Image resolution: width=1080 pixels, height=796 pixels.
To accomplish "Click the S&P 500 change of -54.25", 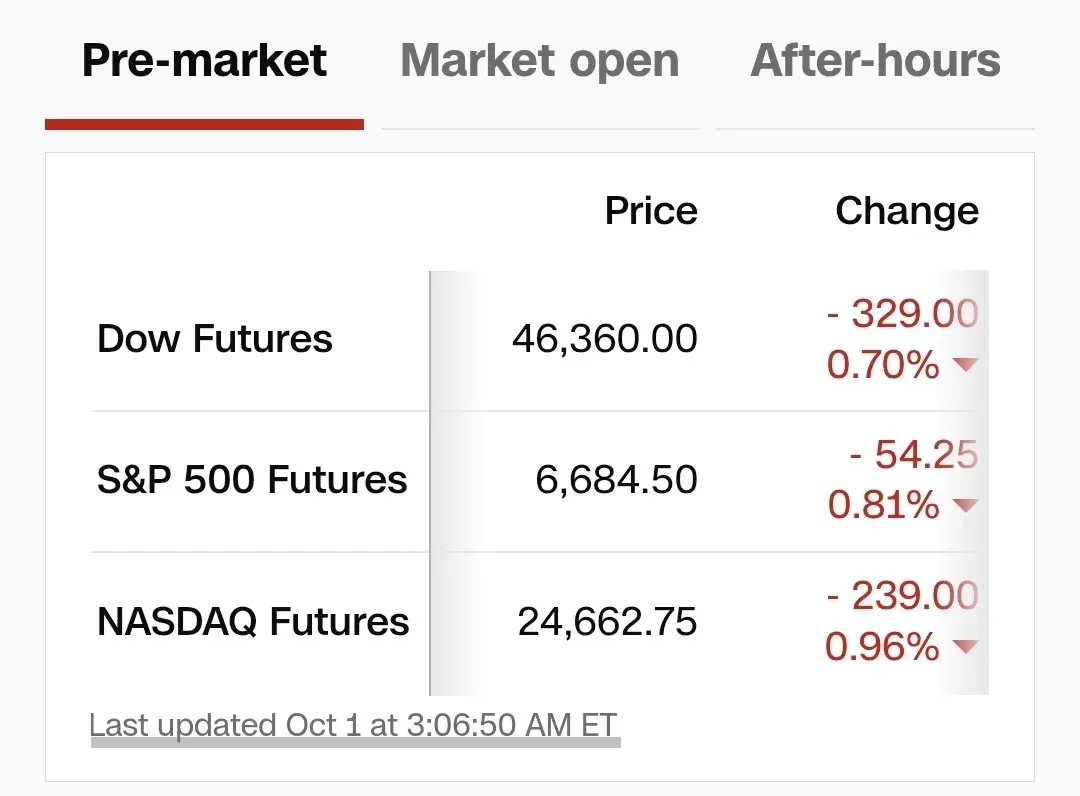I will [913, 455].
